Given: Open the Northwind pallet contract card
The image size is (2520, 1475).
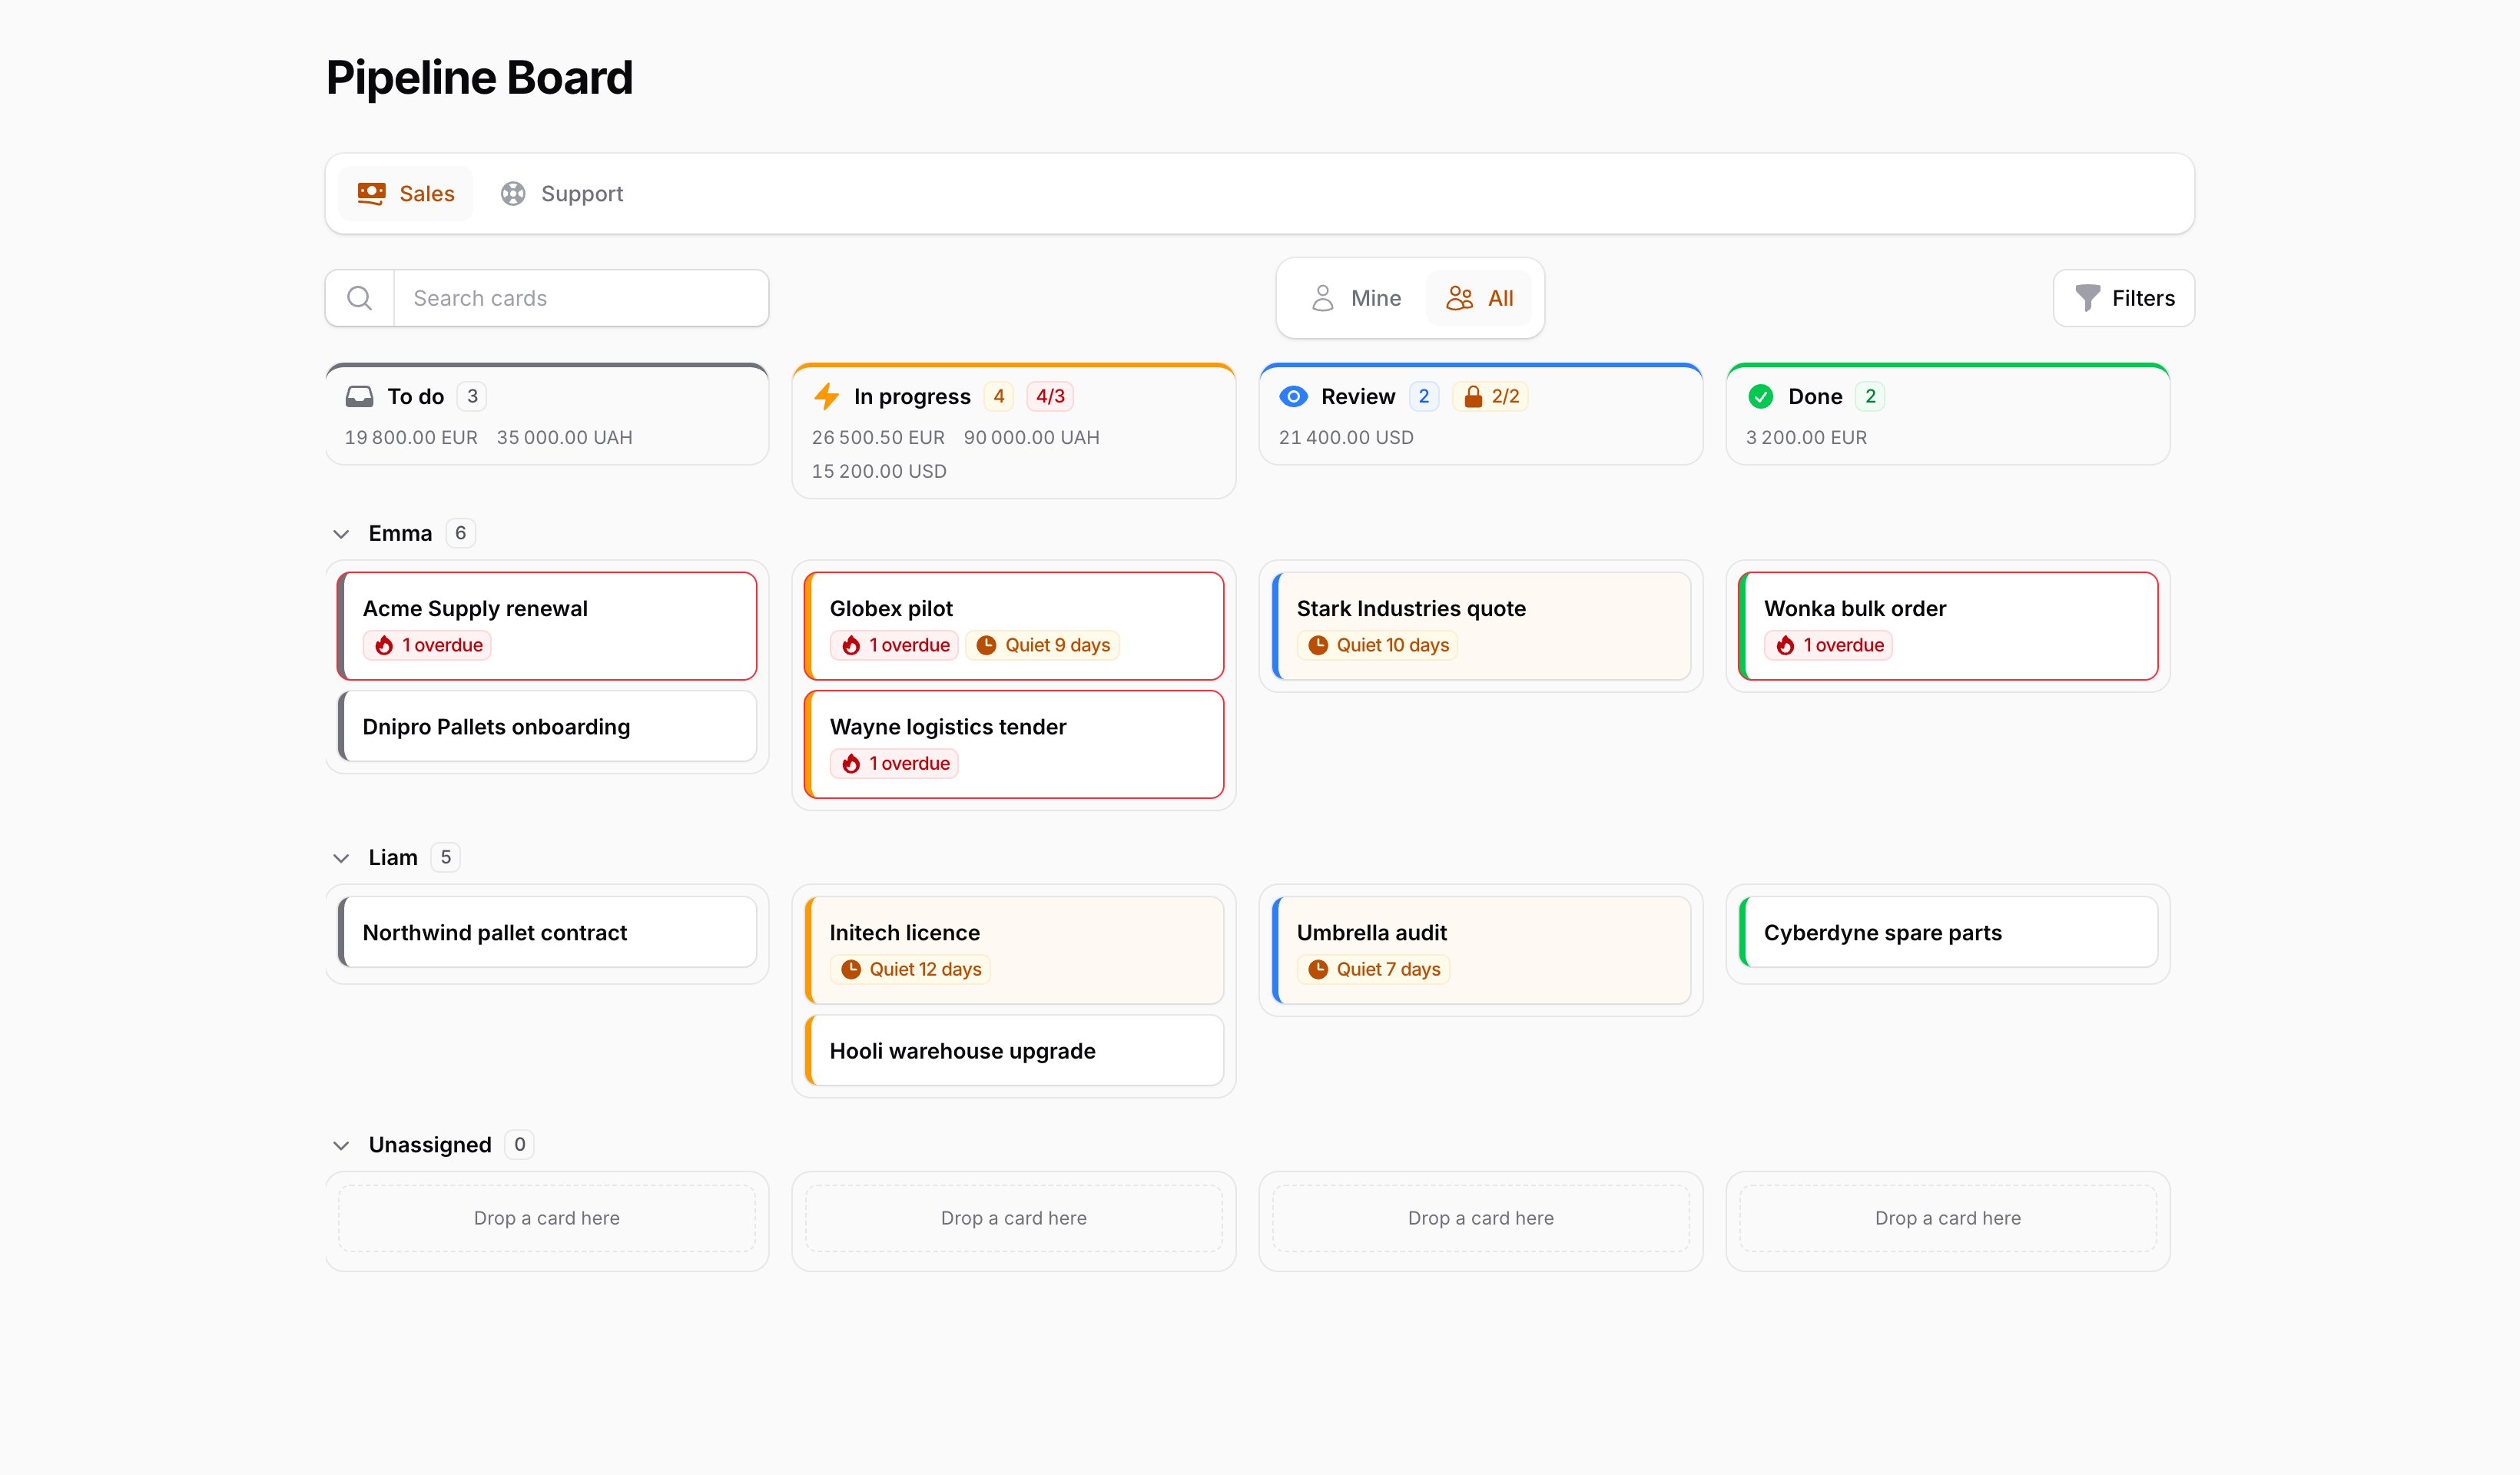Looking at the screenshot, I should click(547, 933).
